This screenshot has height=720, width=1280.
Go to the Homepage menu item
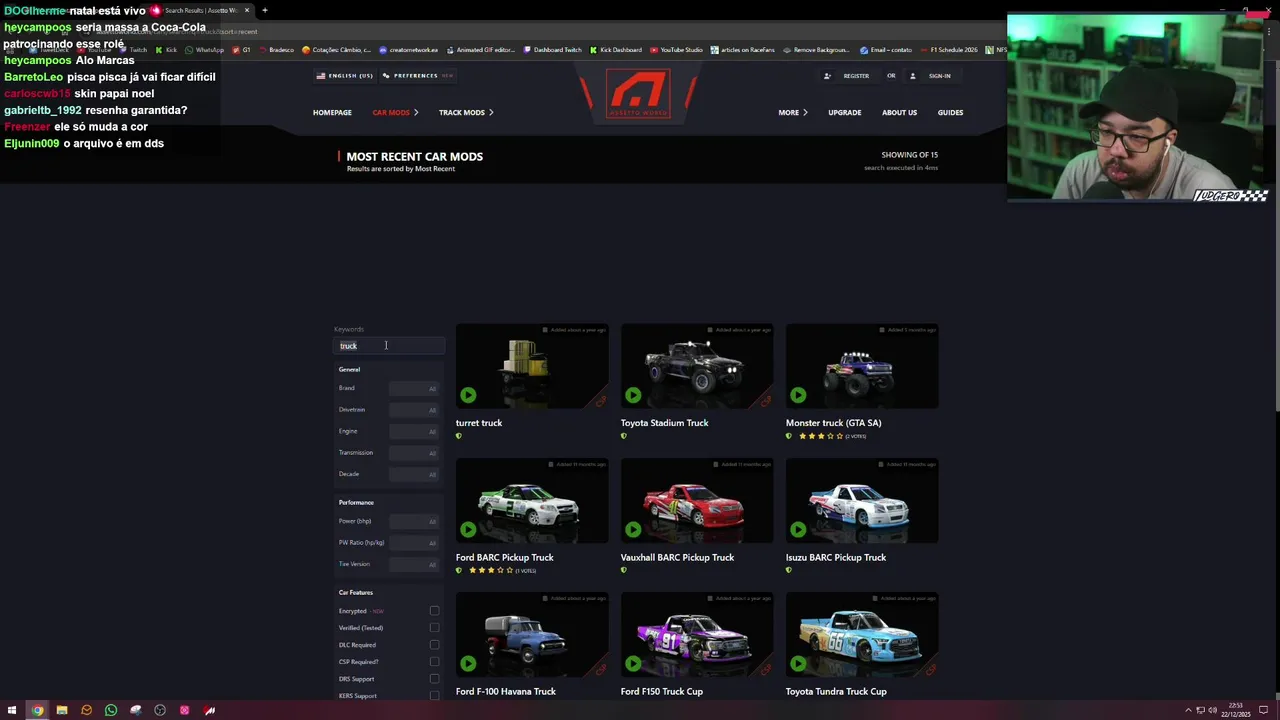click(x=332, y=113)
